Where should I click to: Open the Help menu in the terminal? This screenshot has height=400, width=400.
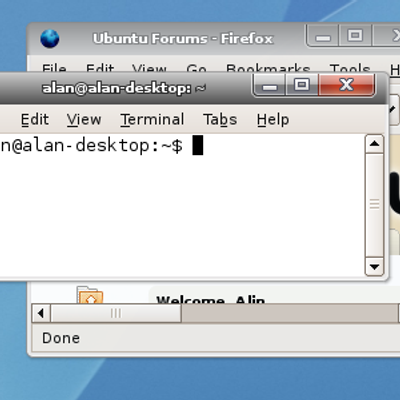(273, 119)
